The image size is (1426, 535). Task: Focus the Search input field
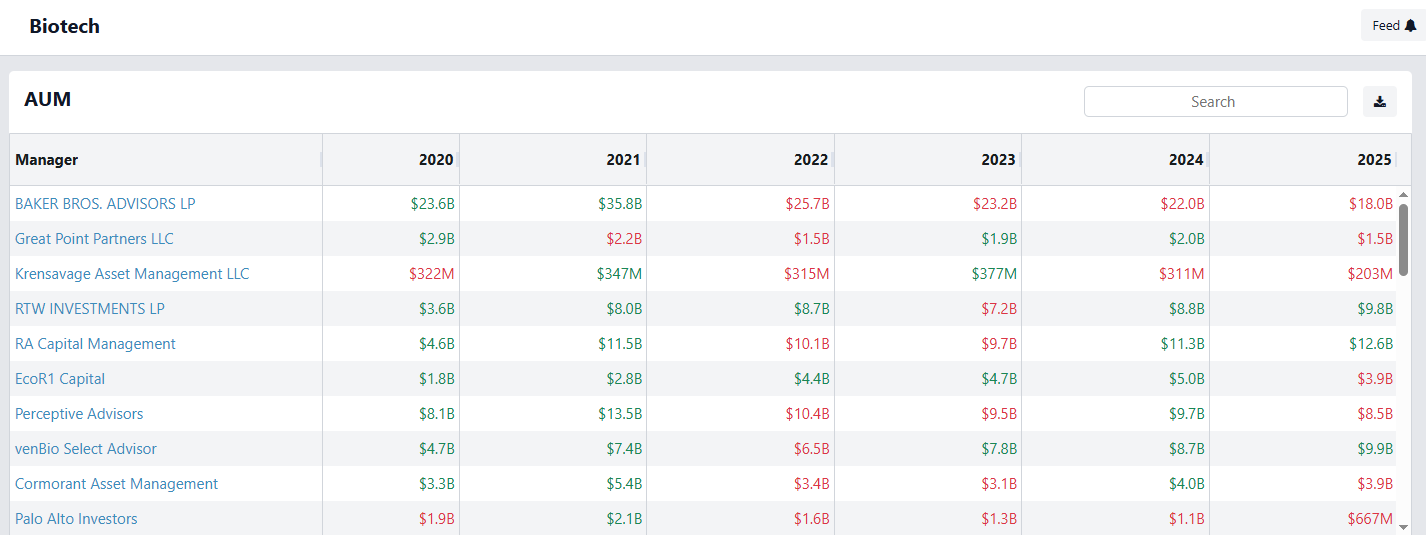pyautogui.click(x=1215, y=101)
